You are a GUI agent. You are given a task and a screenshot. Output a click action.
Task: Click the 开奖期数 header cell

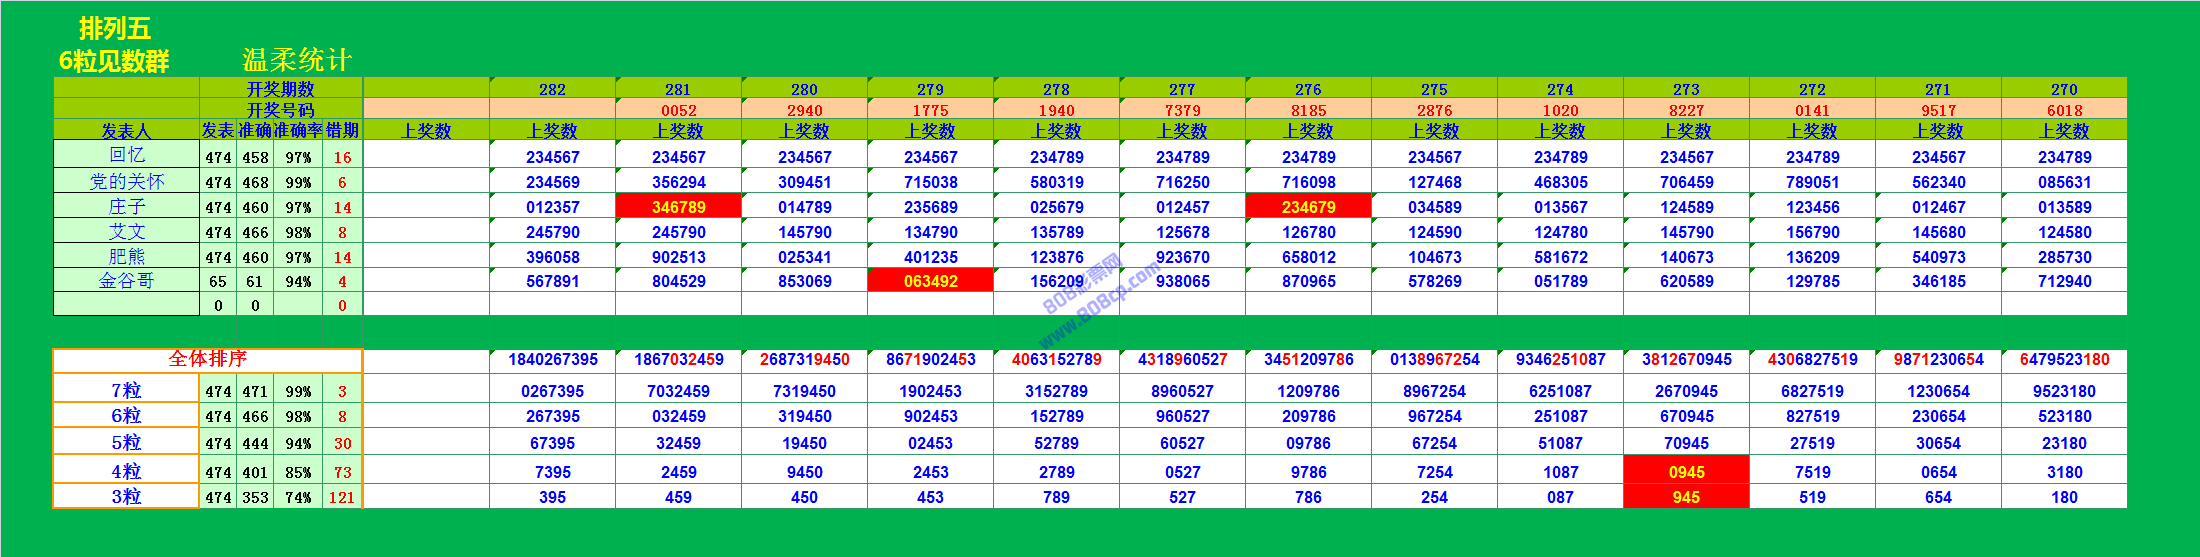tap(280, 89)
